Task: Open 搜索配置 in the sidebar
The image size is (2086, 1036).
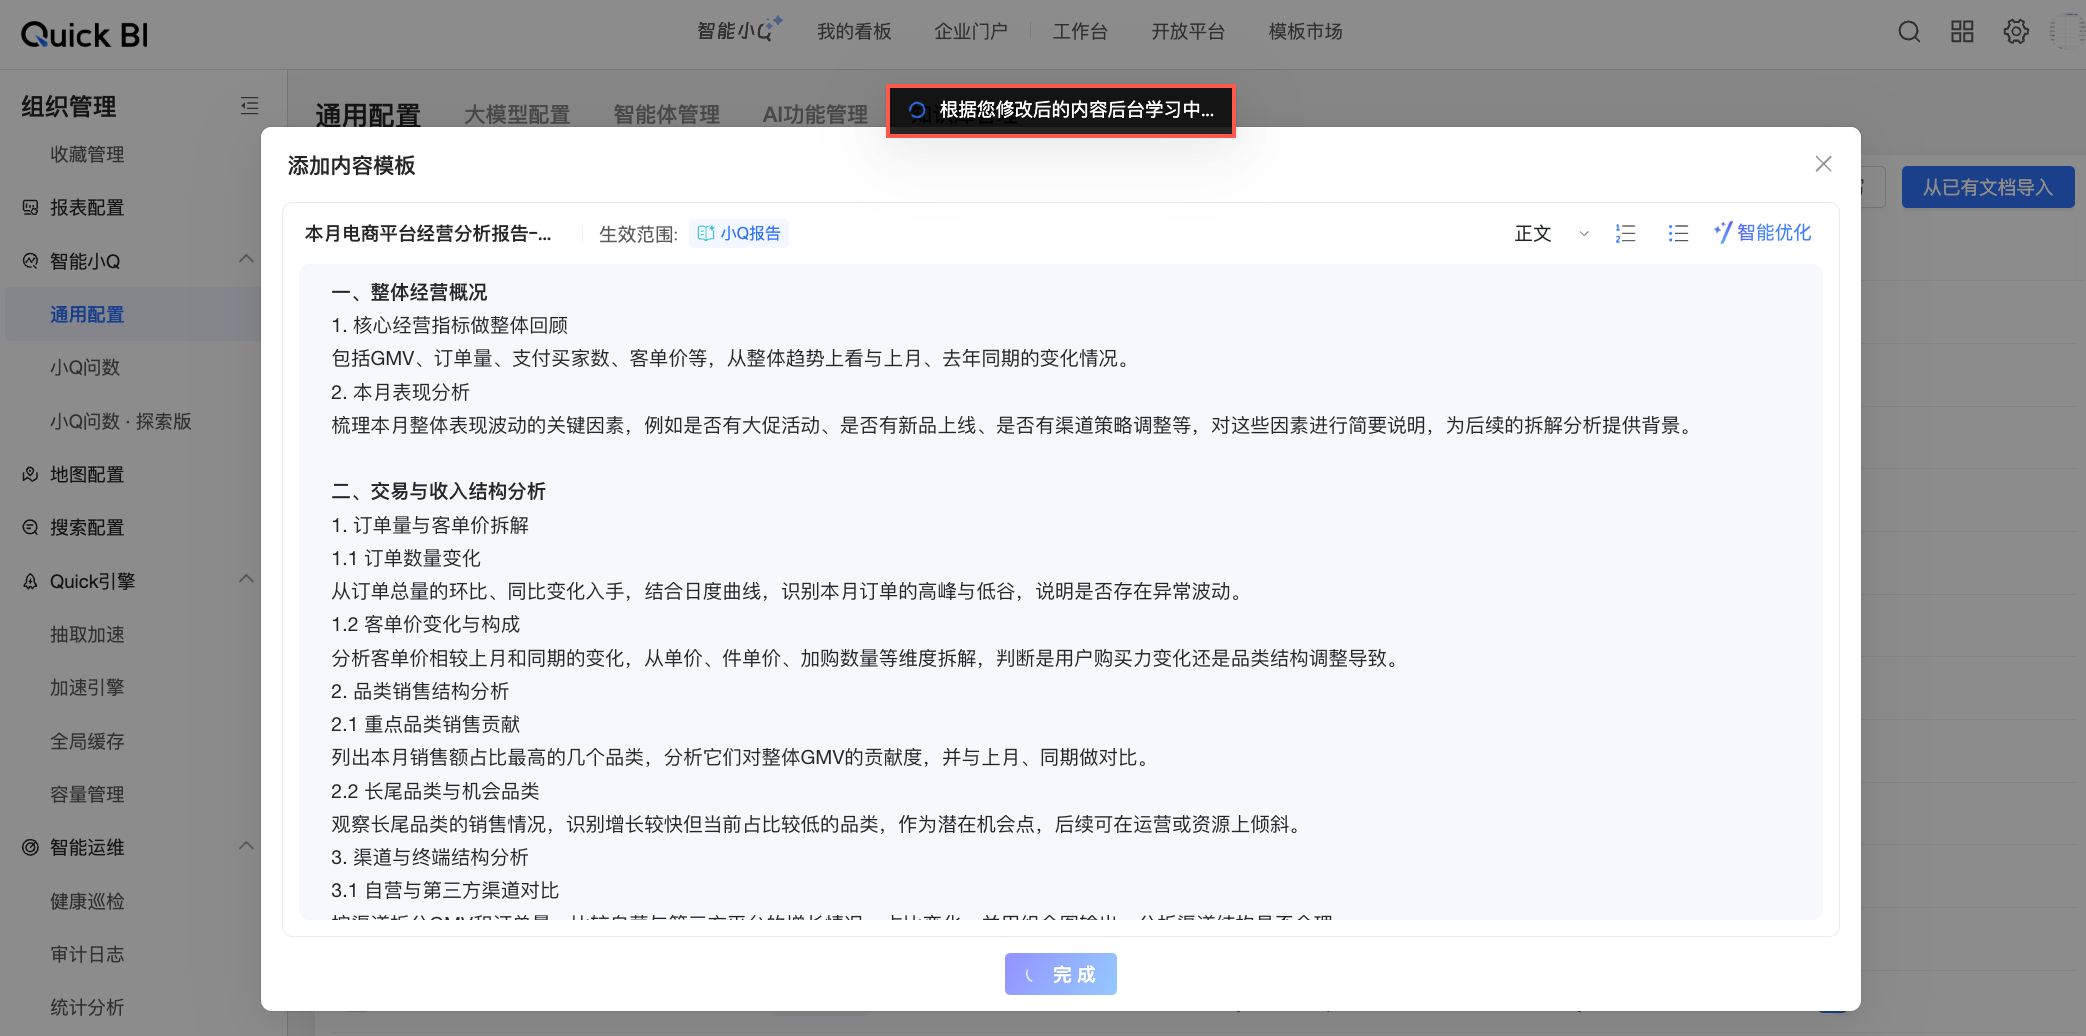Action: (x=87, y=527)
